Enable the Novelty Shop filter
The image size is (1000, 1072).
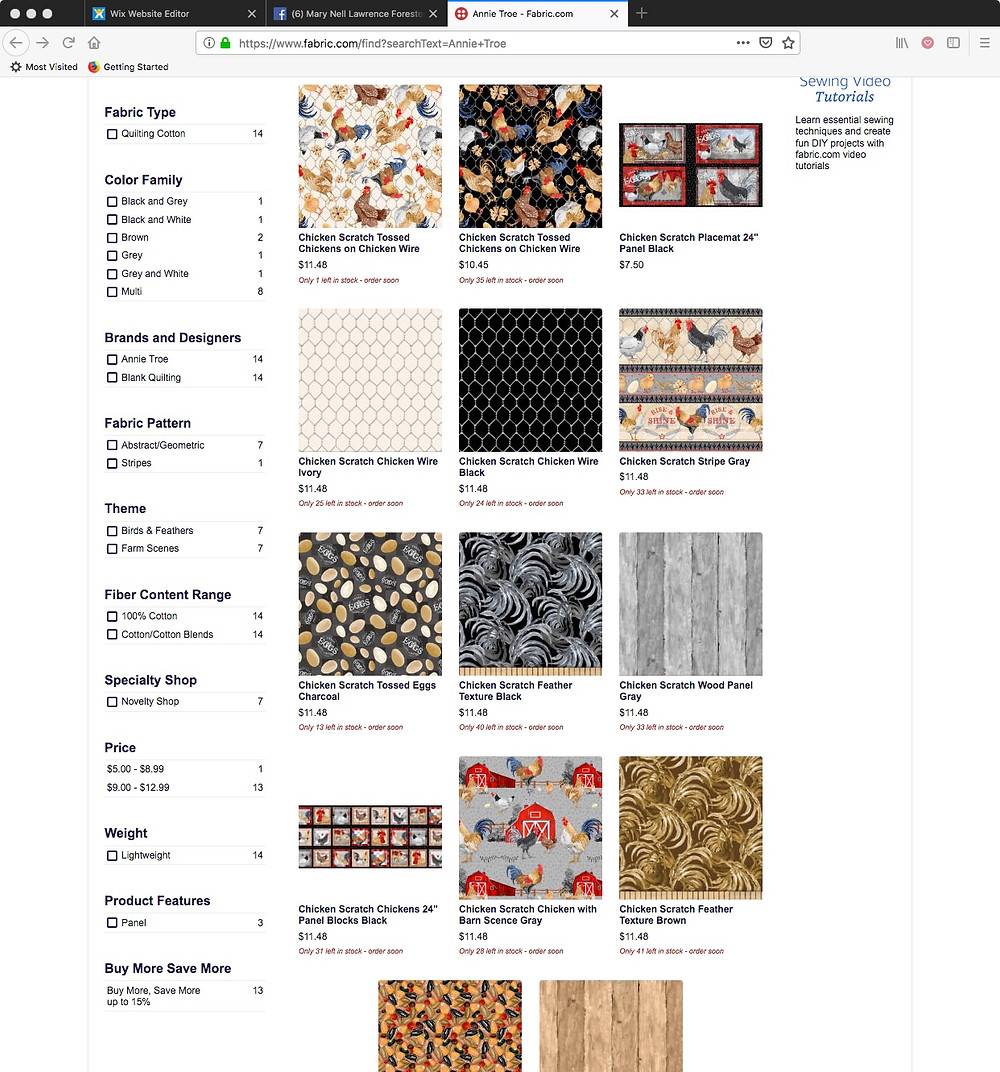112,702
